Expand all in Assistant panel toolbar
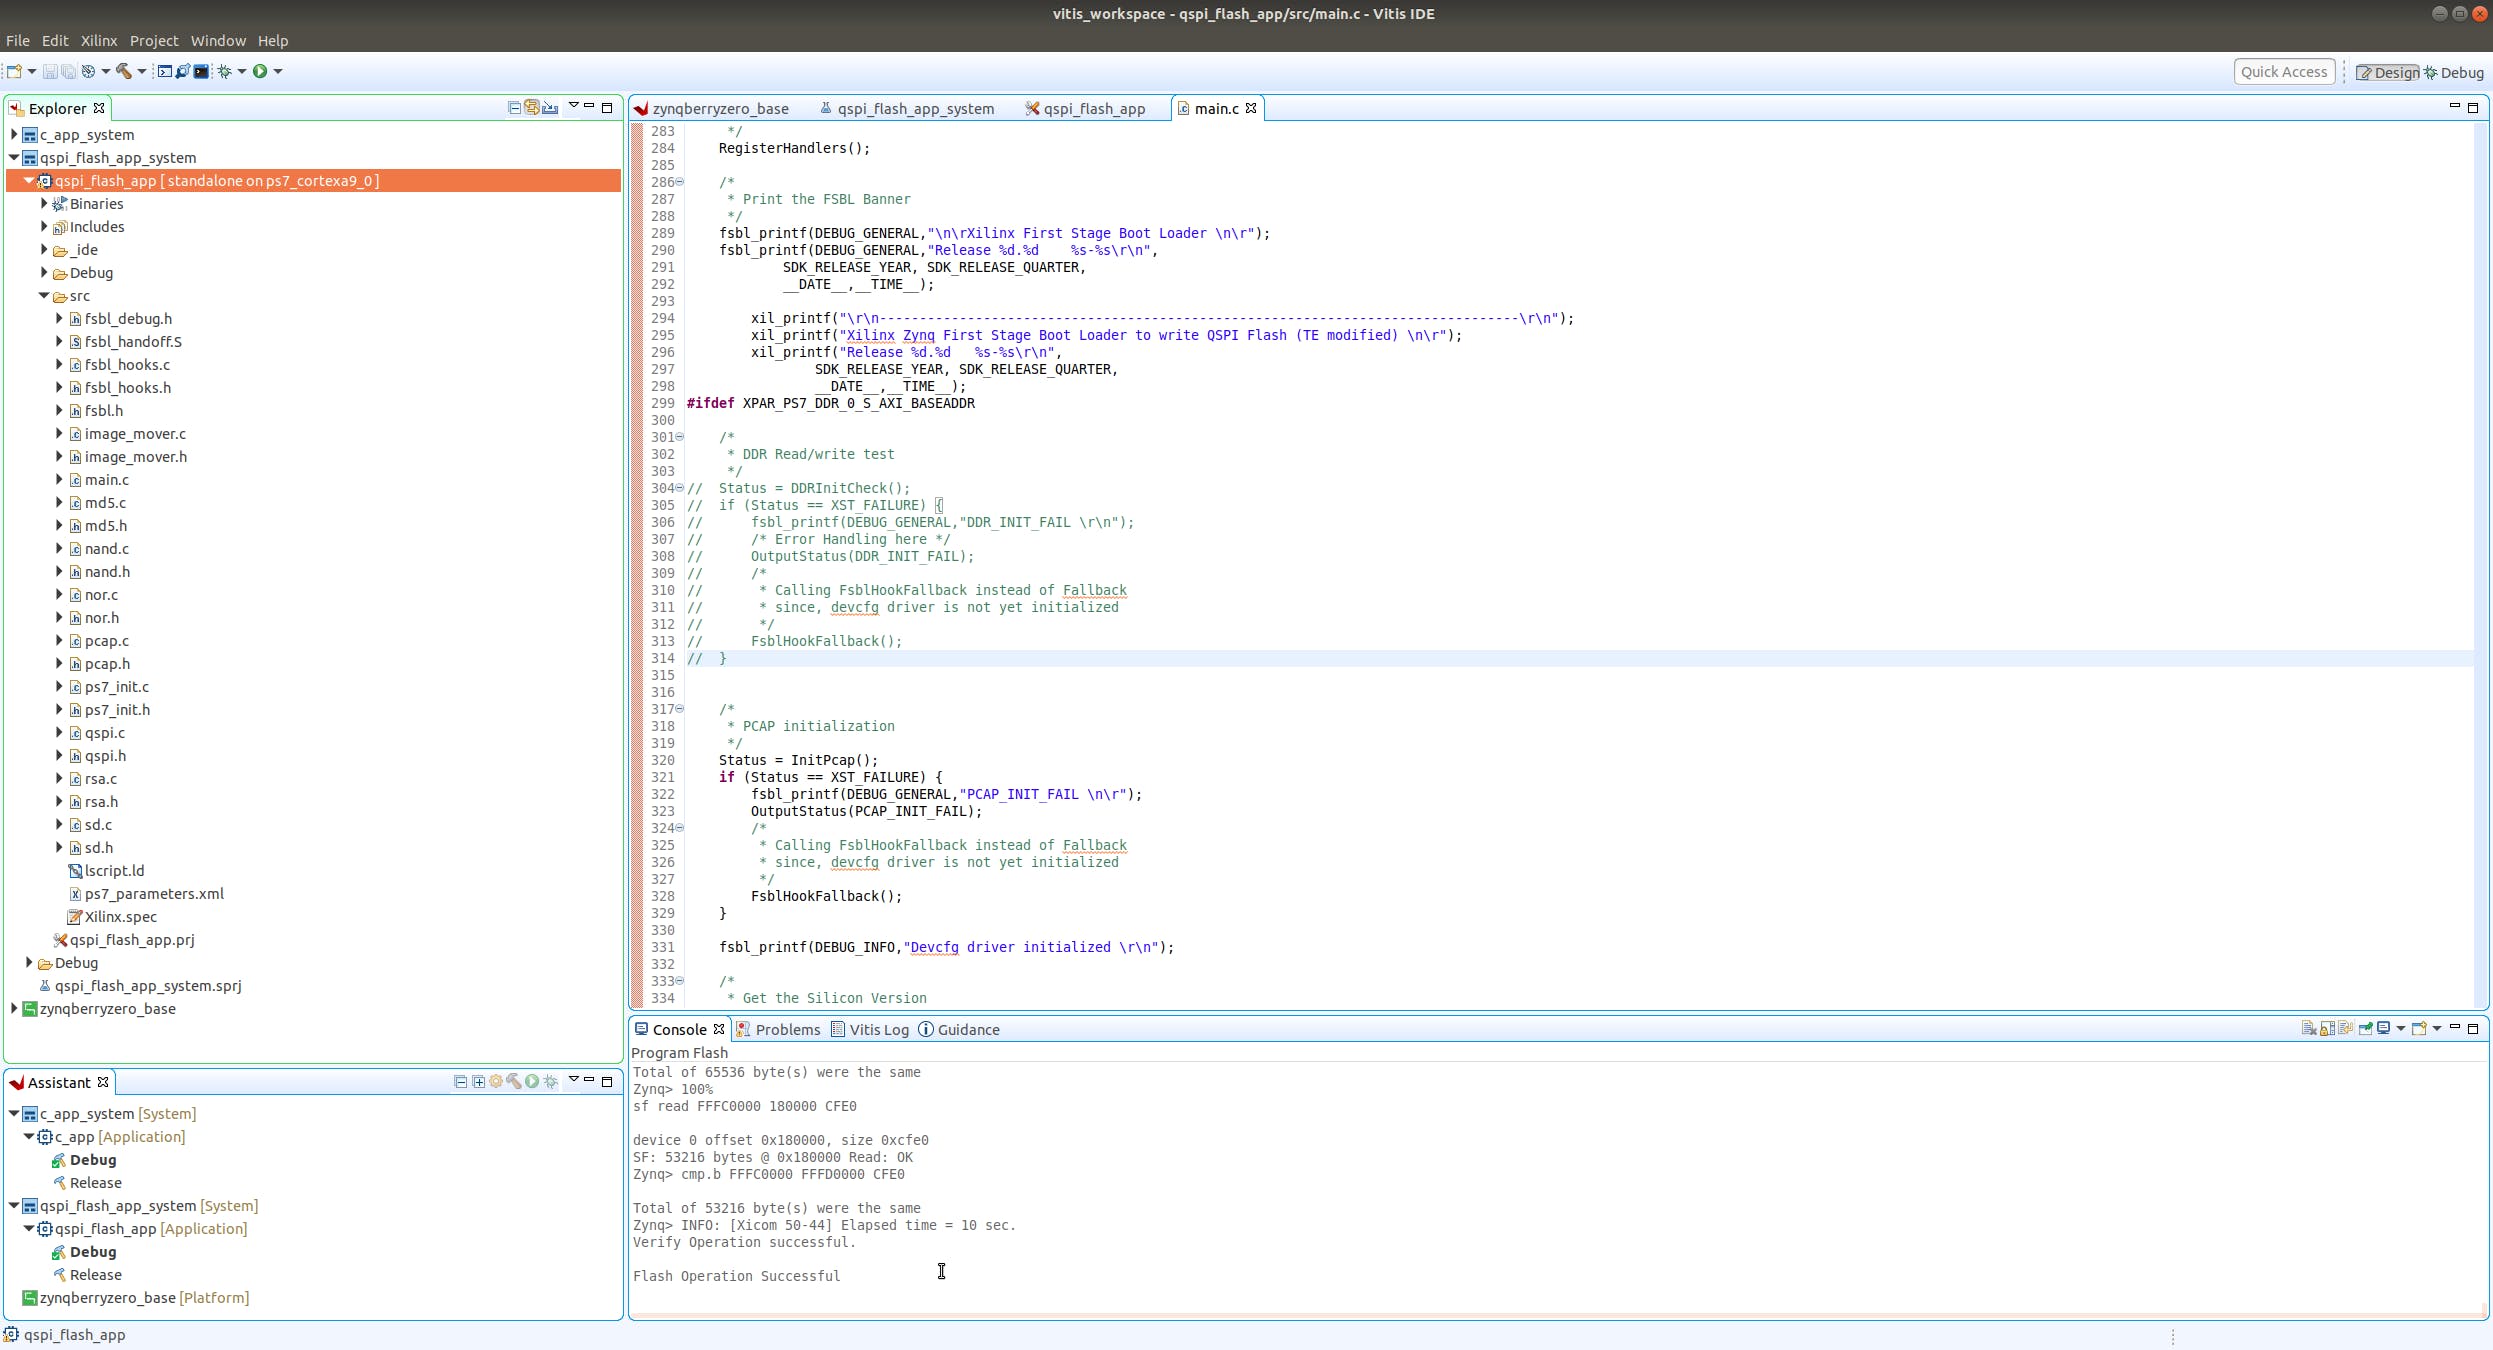 click(x=478, y=1082)
